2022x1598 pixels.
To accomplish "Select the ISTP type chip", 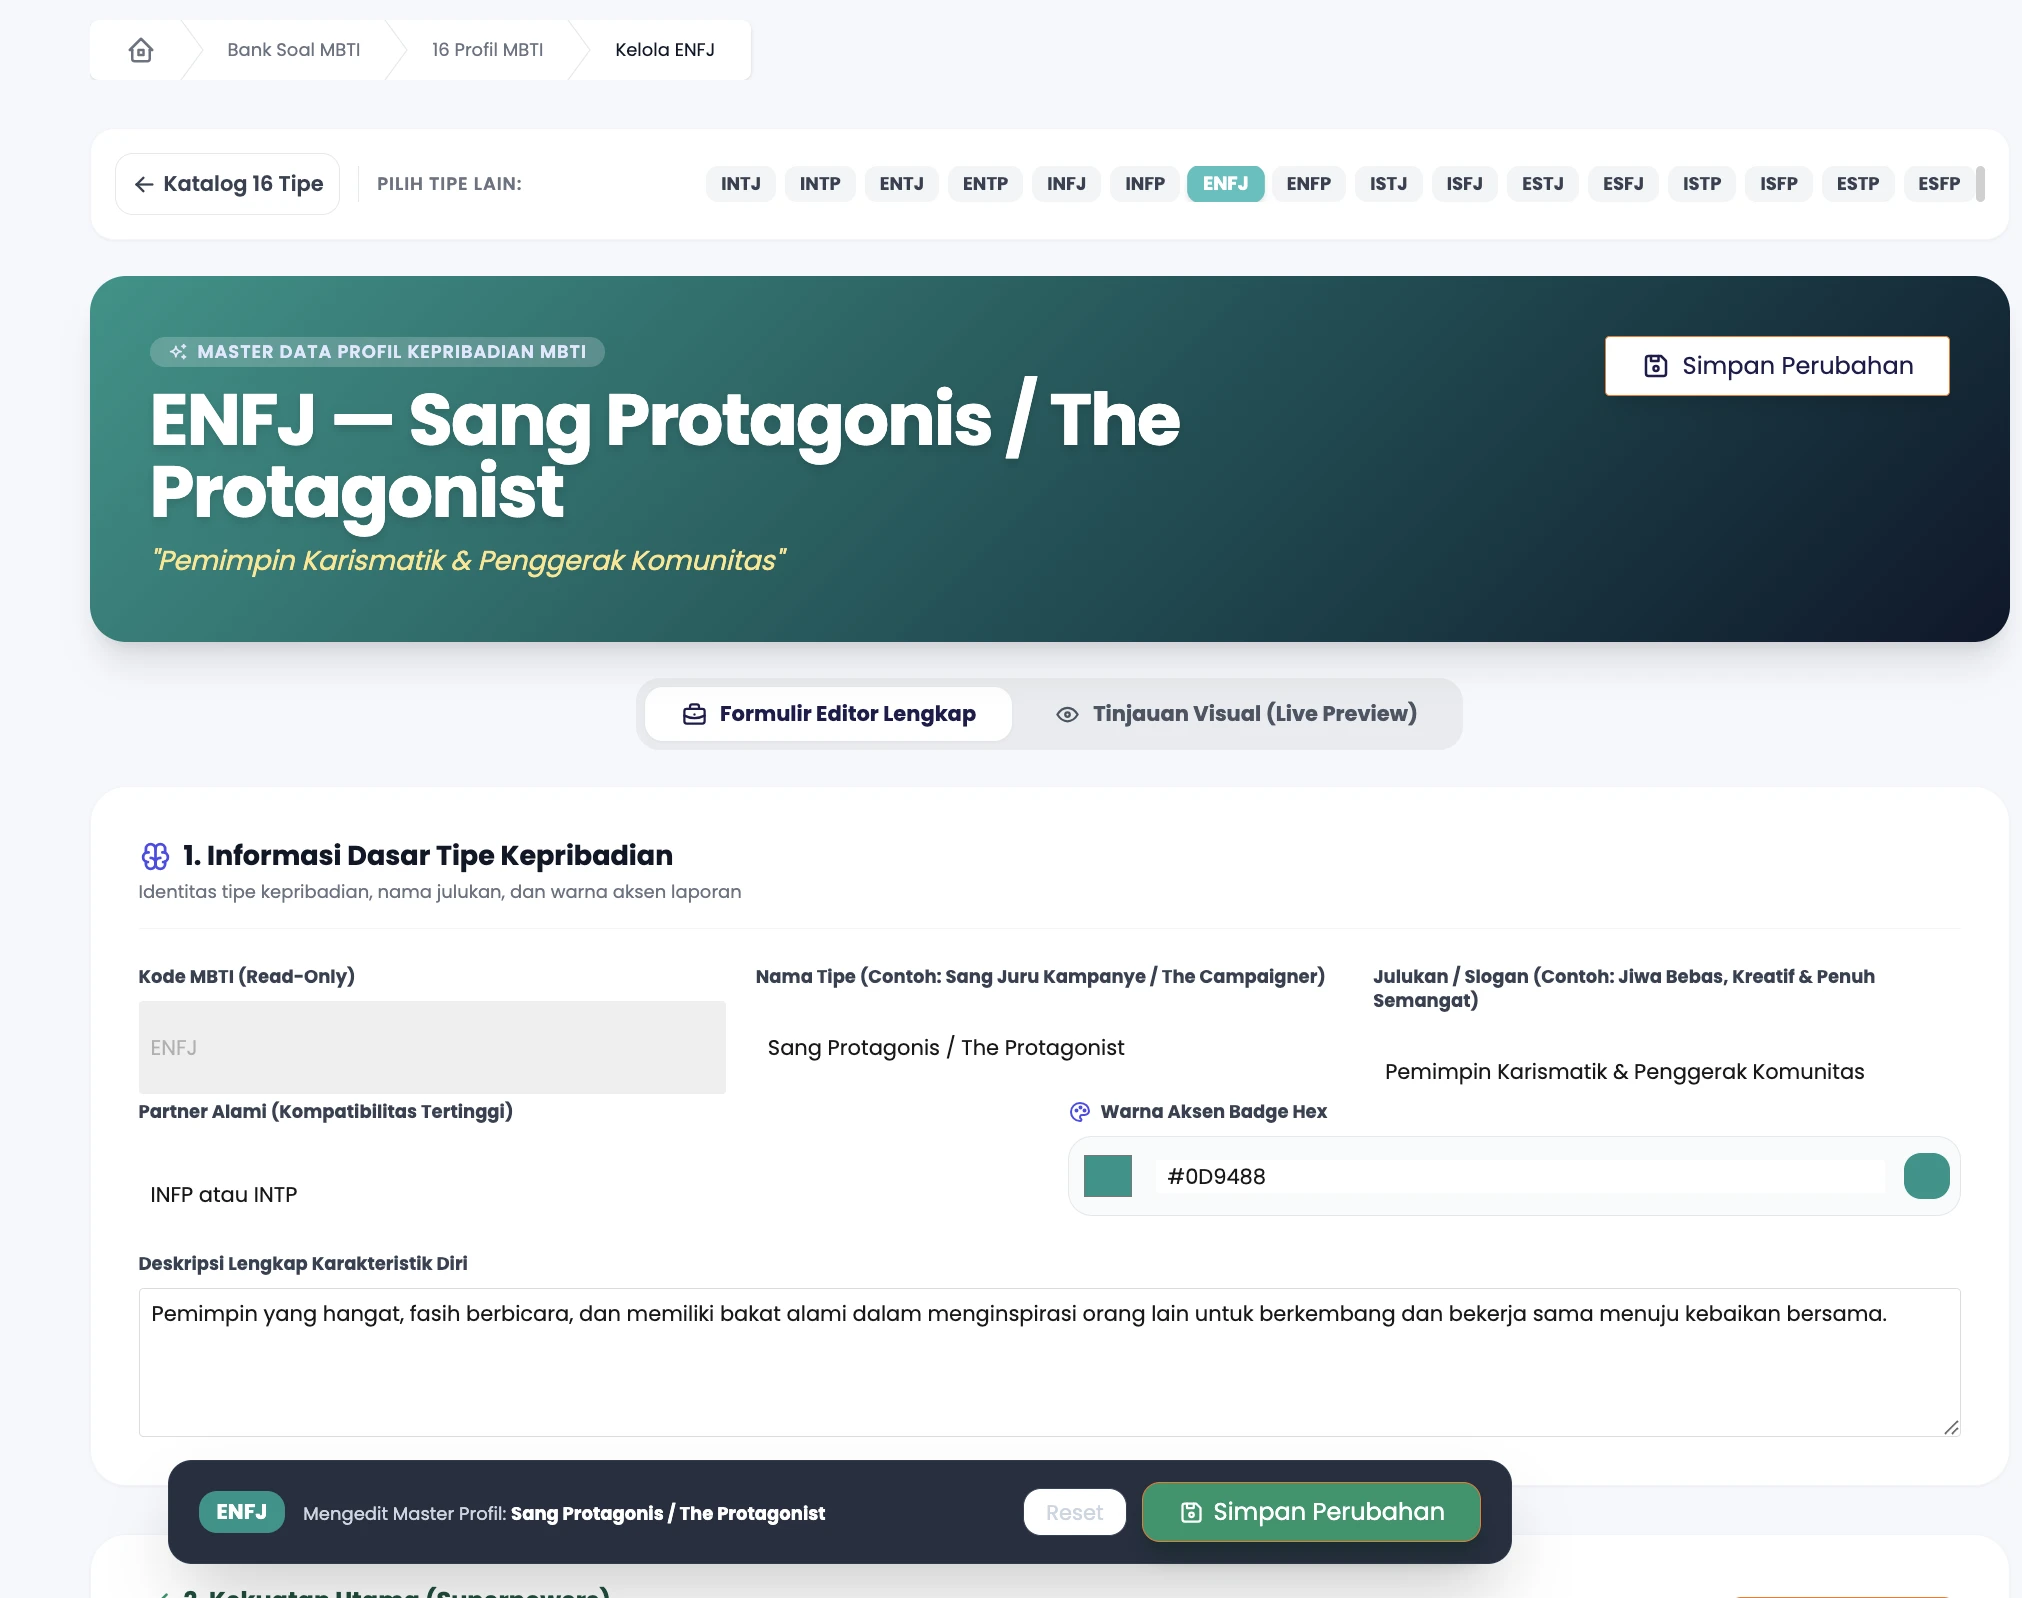I will (x=1702, y=184).
